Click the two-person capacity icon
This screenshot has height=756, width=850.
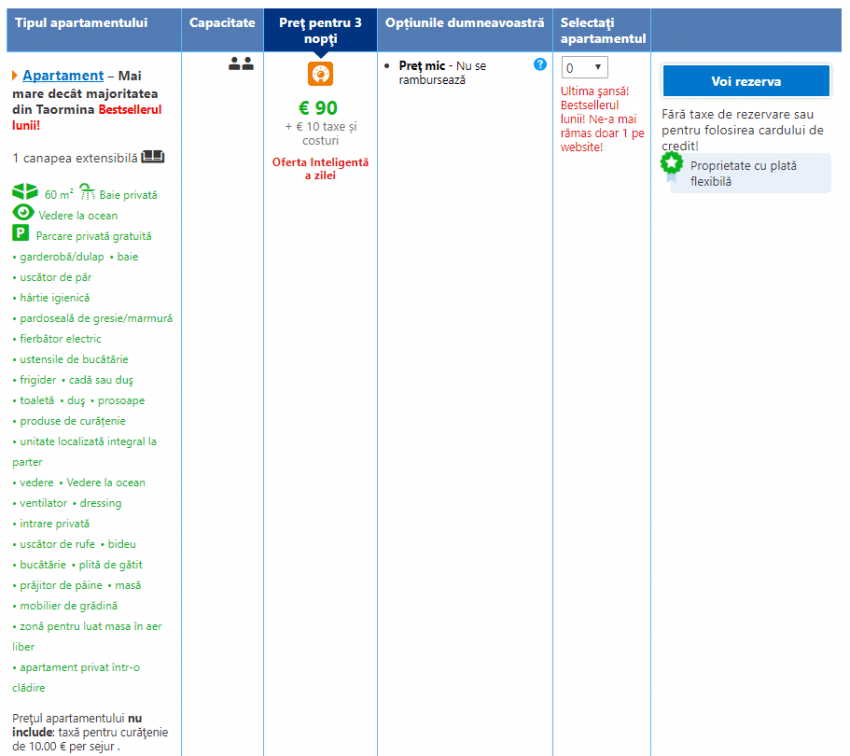coord(240,64)
